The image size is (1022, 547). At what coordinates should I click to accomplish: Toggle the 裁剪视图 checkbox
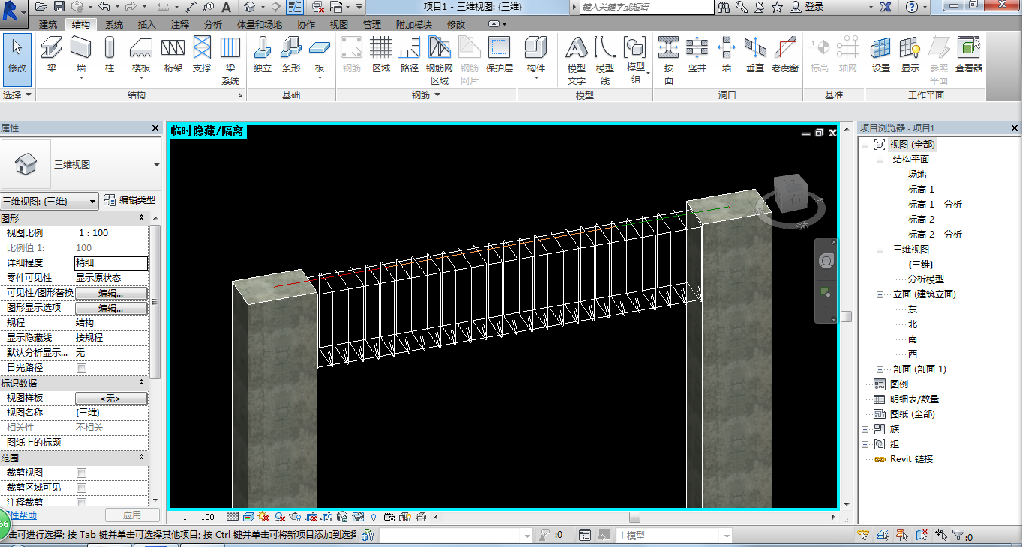(81, 471)
